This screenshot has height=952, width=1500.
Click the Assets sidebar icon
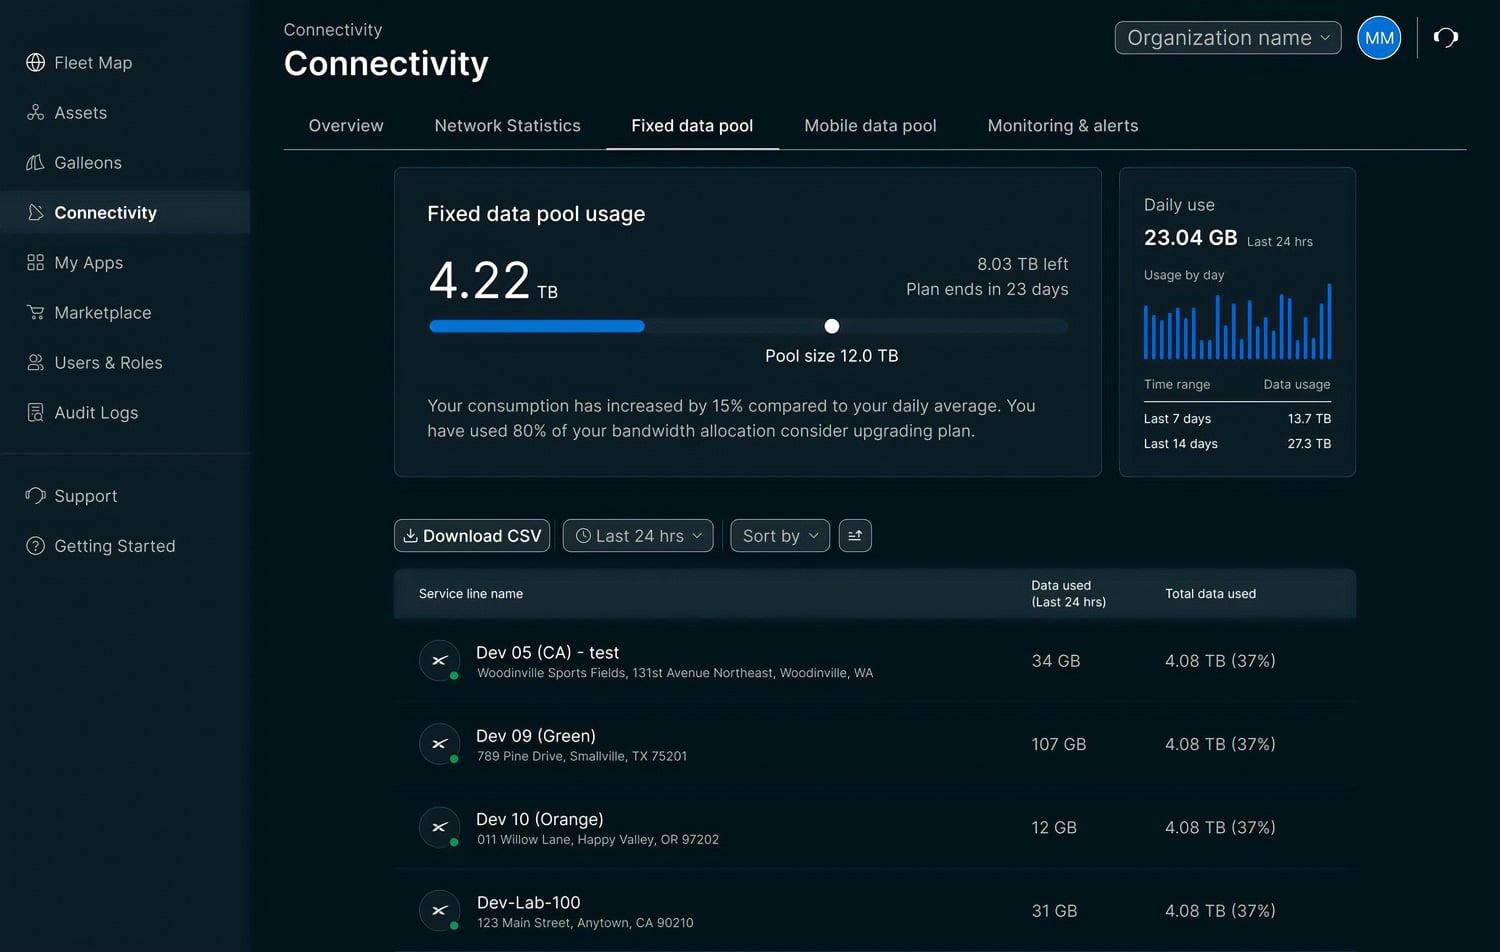click(35, 113)
